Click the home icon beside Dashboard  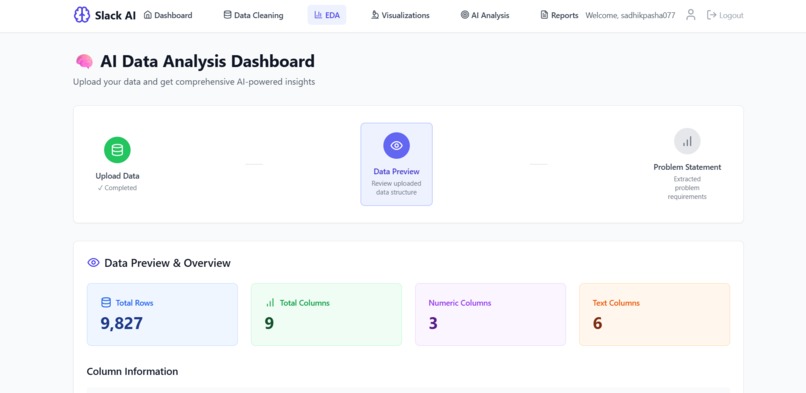pyautogui.click(x=148, y=15)
